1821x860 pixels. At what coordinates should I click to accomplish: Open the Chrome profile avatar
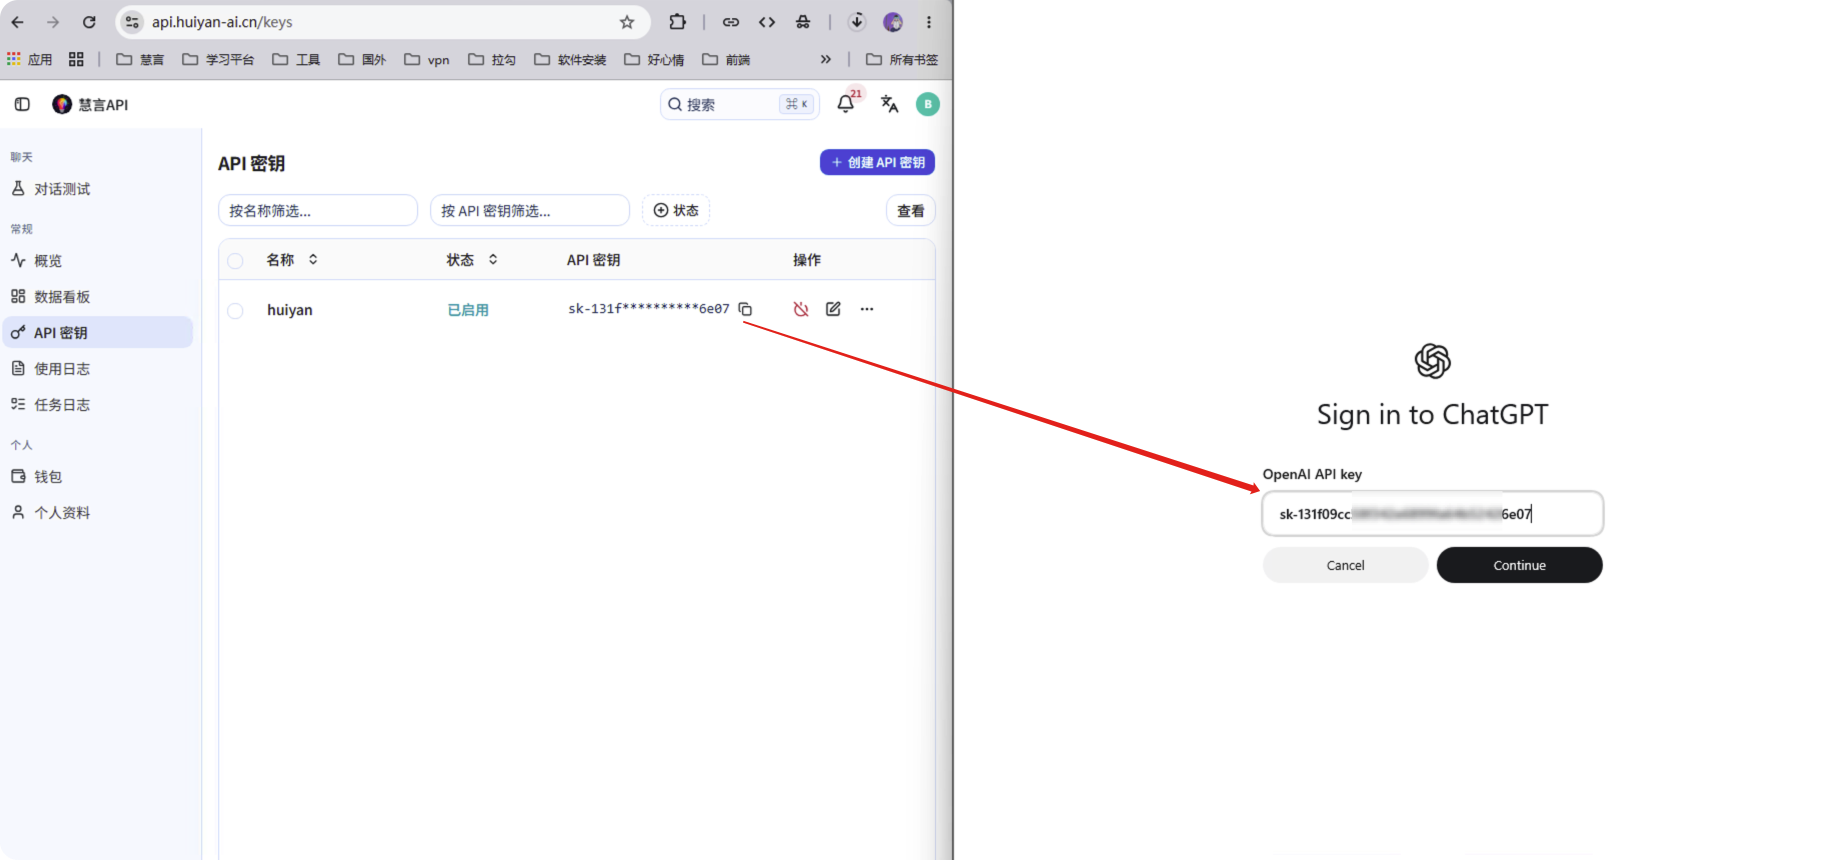pos(893,22)
